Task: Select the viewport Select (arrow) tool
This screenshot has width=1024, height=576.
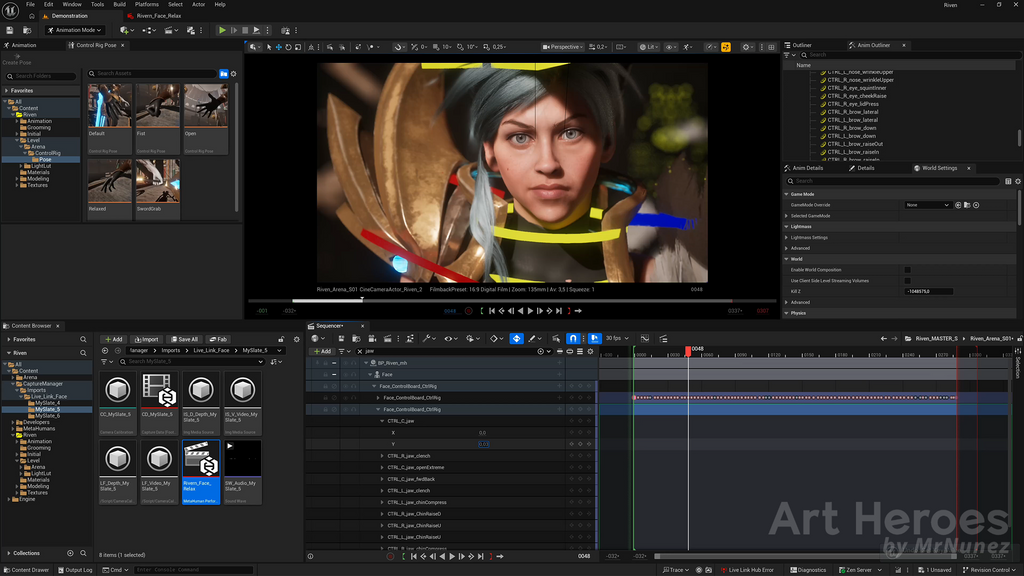Action: coord(268,47)
